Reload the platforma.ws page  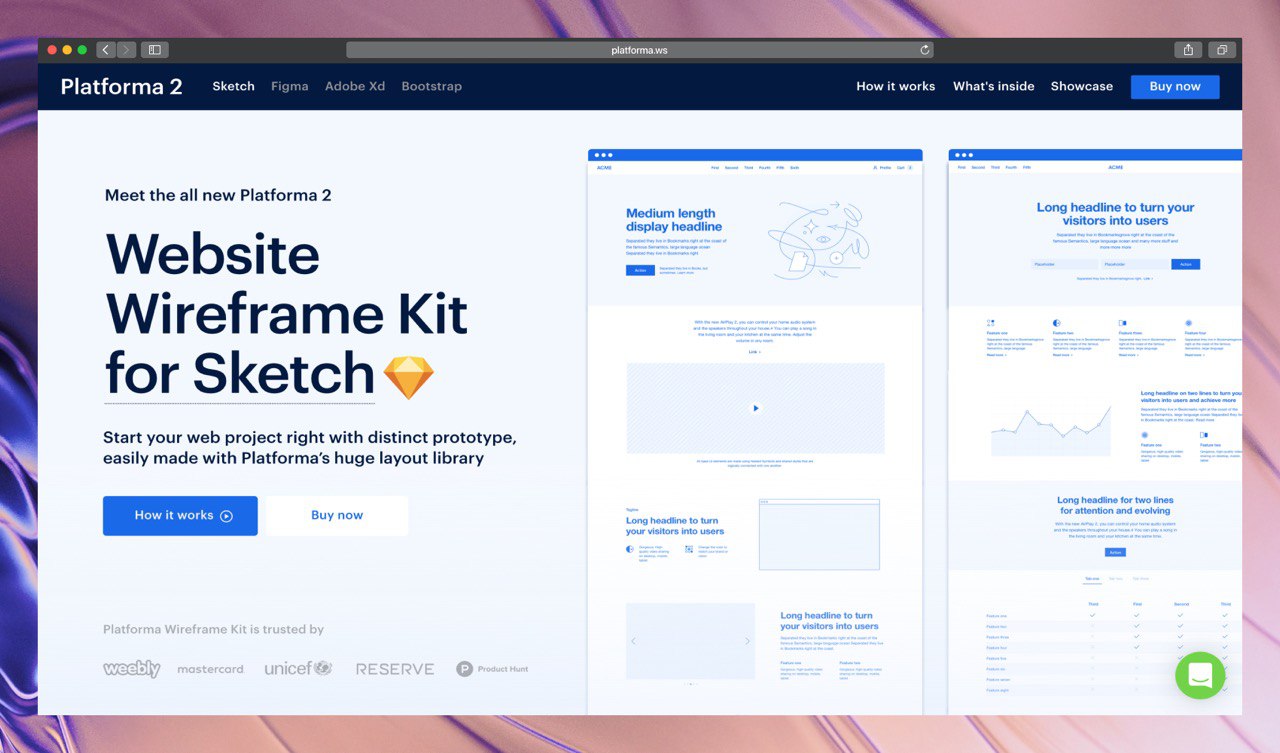click(x=925, y=50)
